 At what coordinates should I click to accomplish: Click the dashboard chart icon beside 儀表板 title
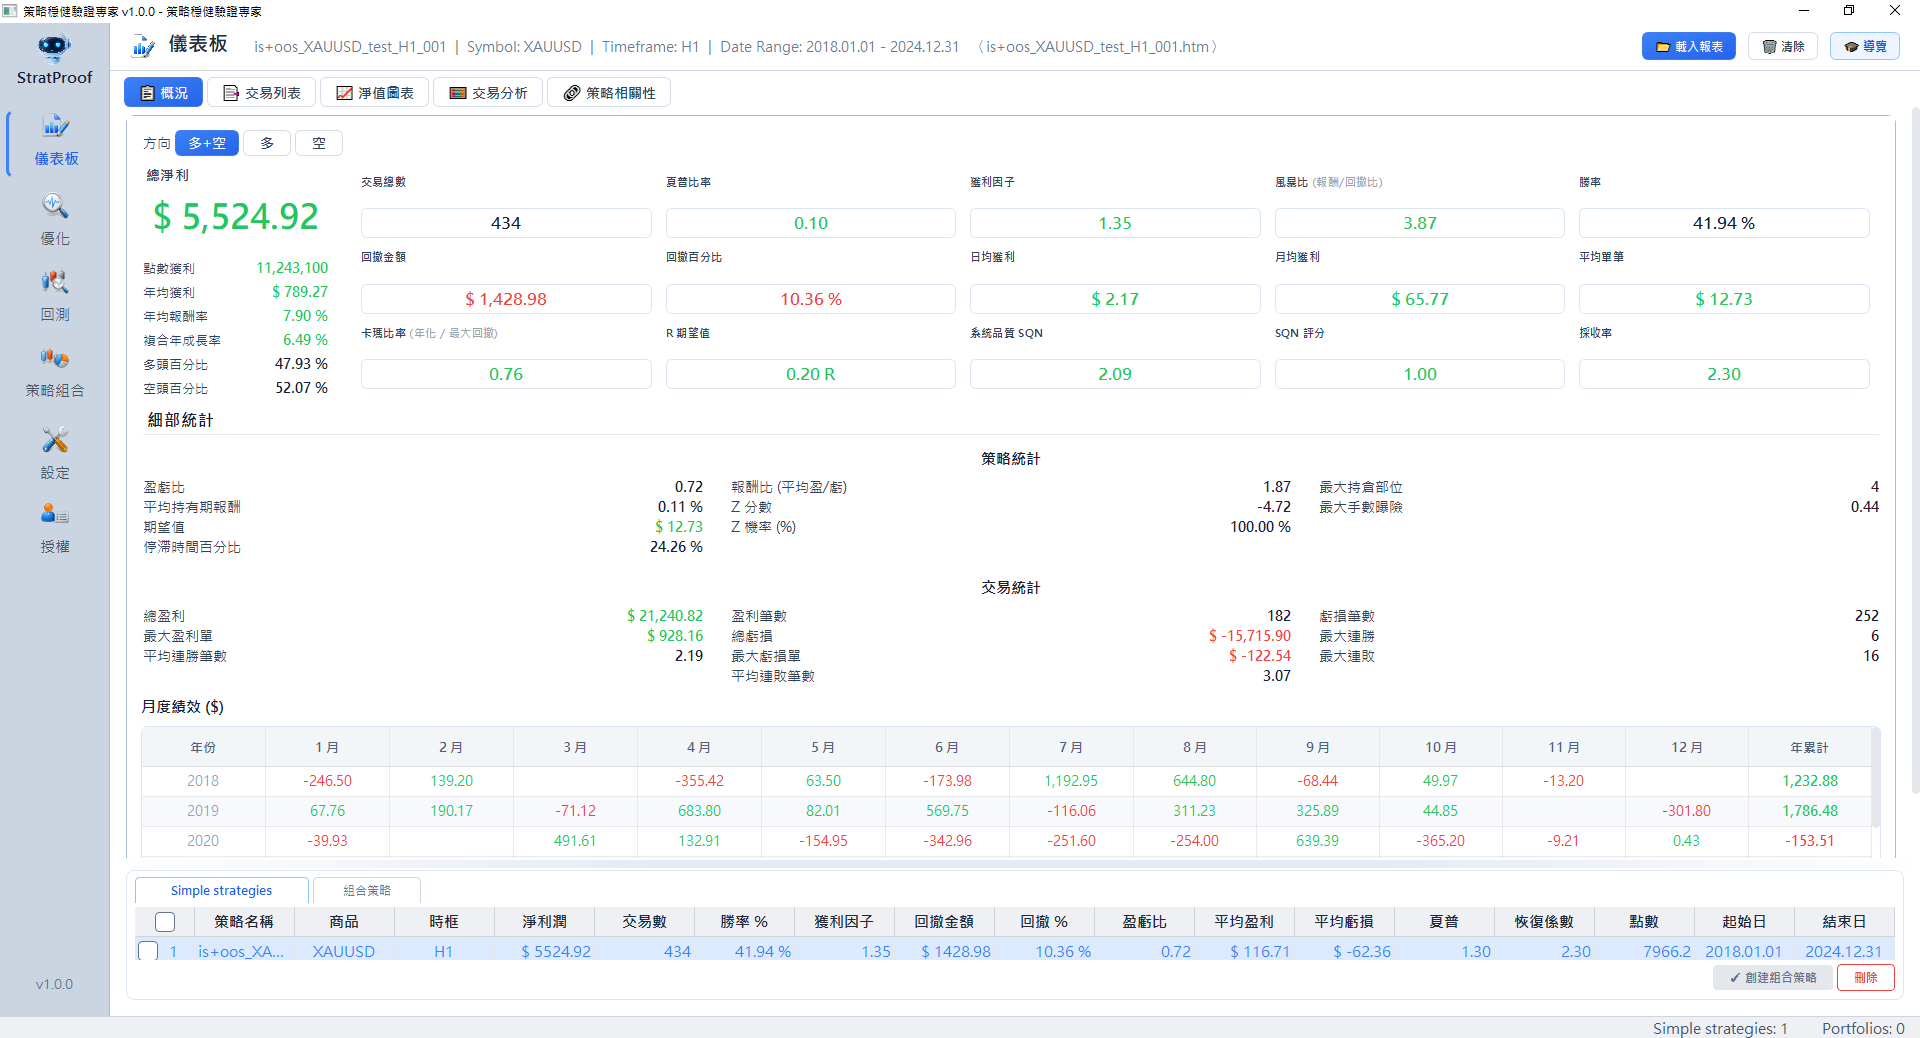coord(144,46)
